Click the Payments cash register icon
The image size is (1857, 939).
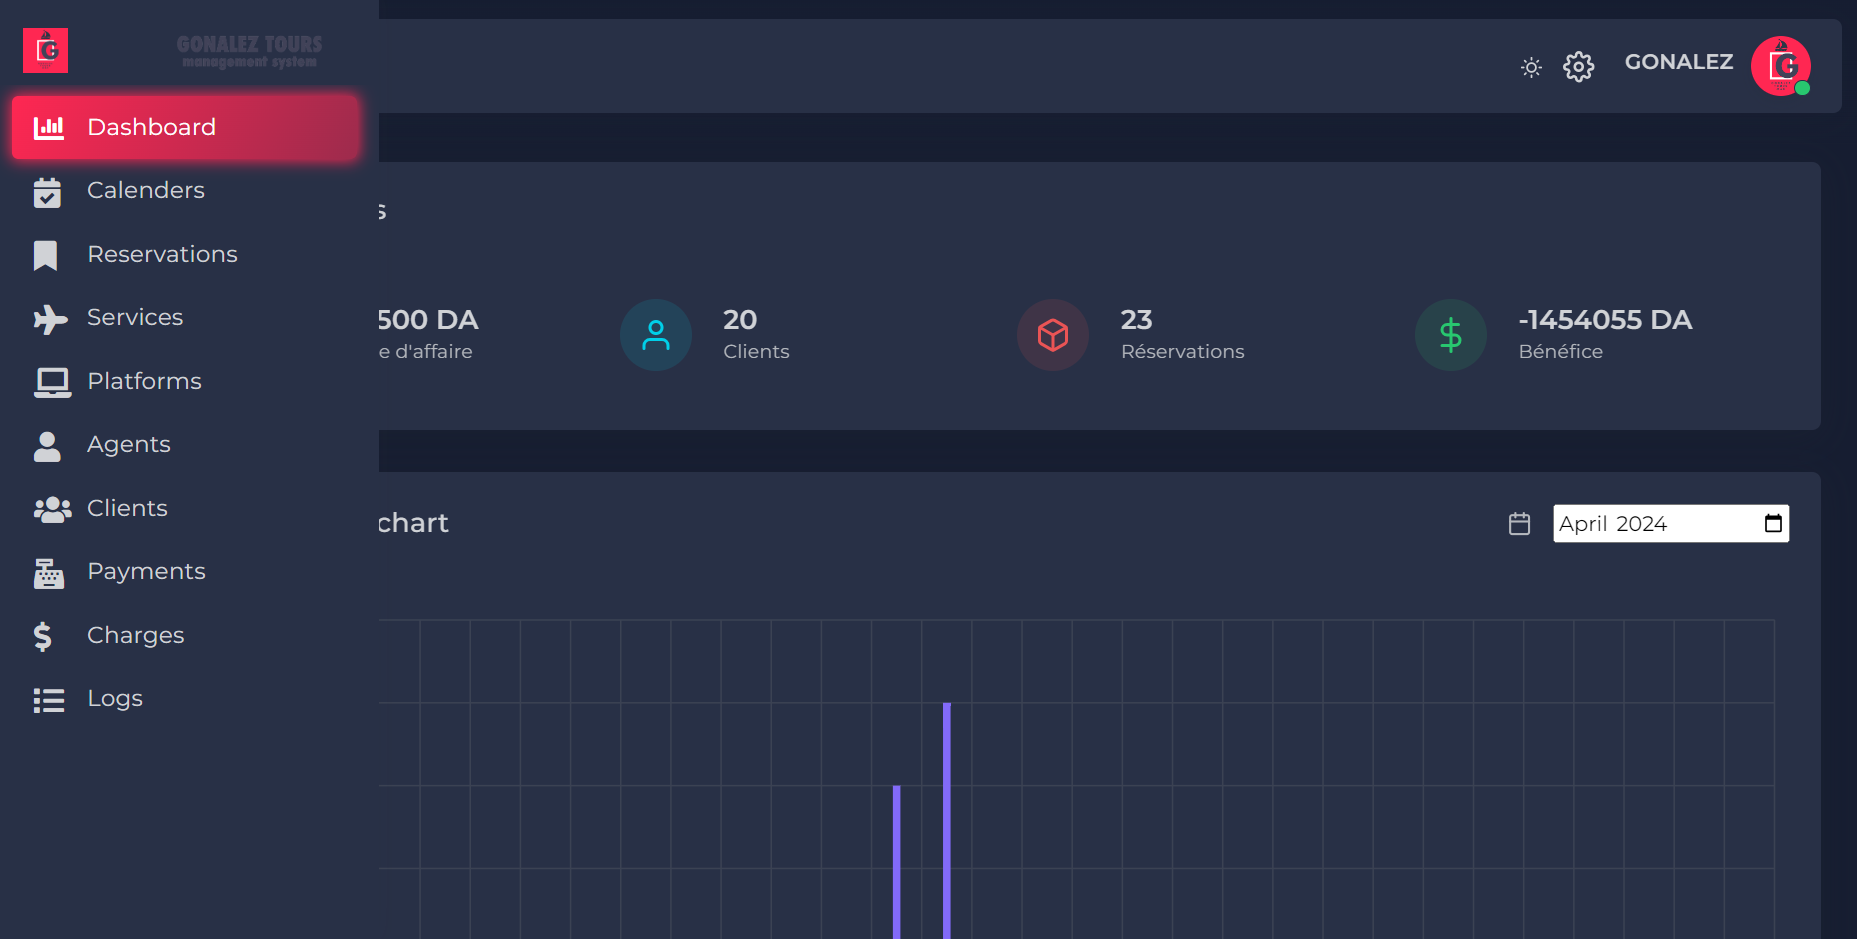tap(49, 573)
